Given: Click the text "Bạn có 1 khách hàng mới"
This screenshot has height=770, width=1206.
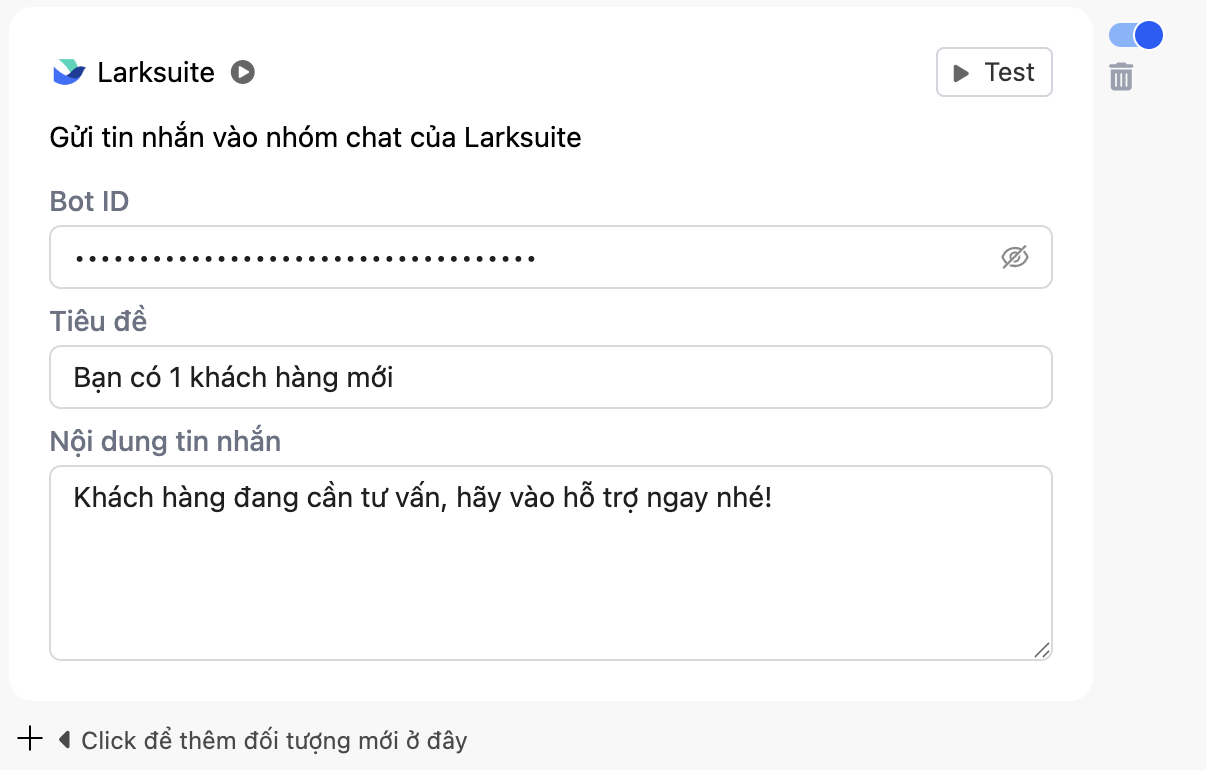Looking at the screenshot, I should pyautogui.click(x=234, y=377).
